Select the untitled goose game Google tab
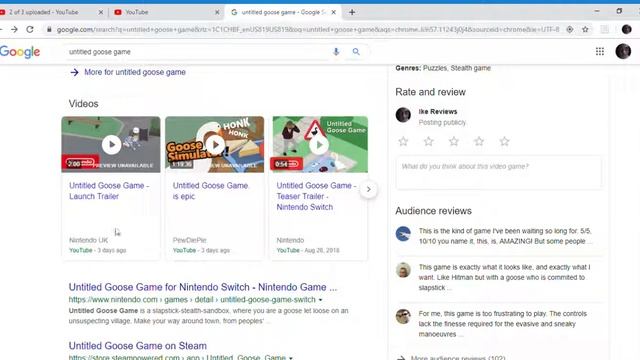 click(282, 12)
